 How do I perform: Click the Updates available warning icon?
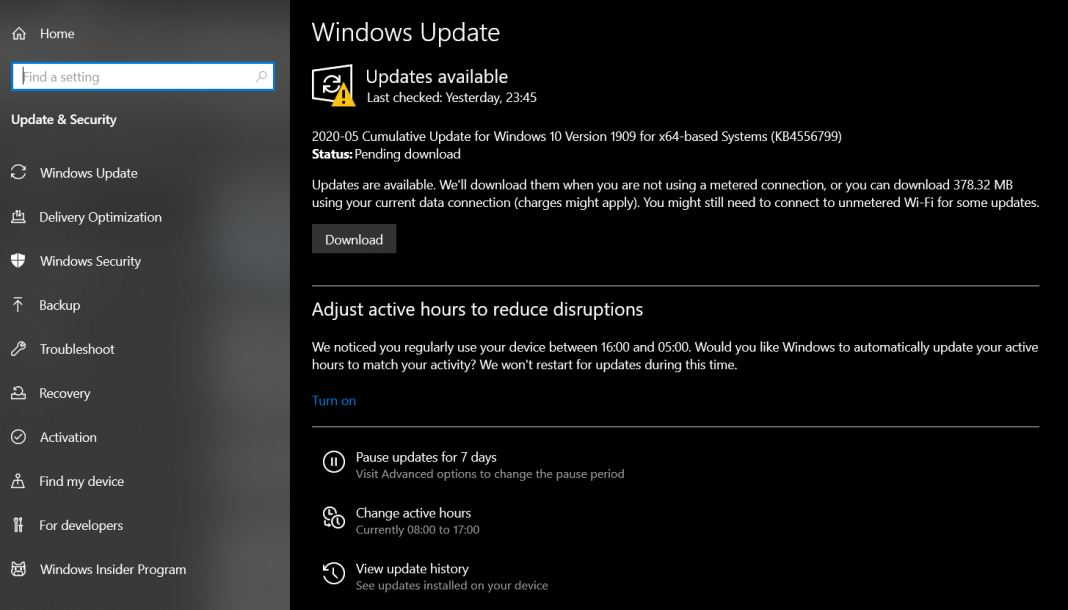[x=332, y=85]
